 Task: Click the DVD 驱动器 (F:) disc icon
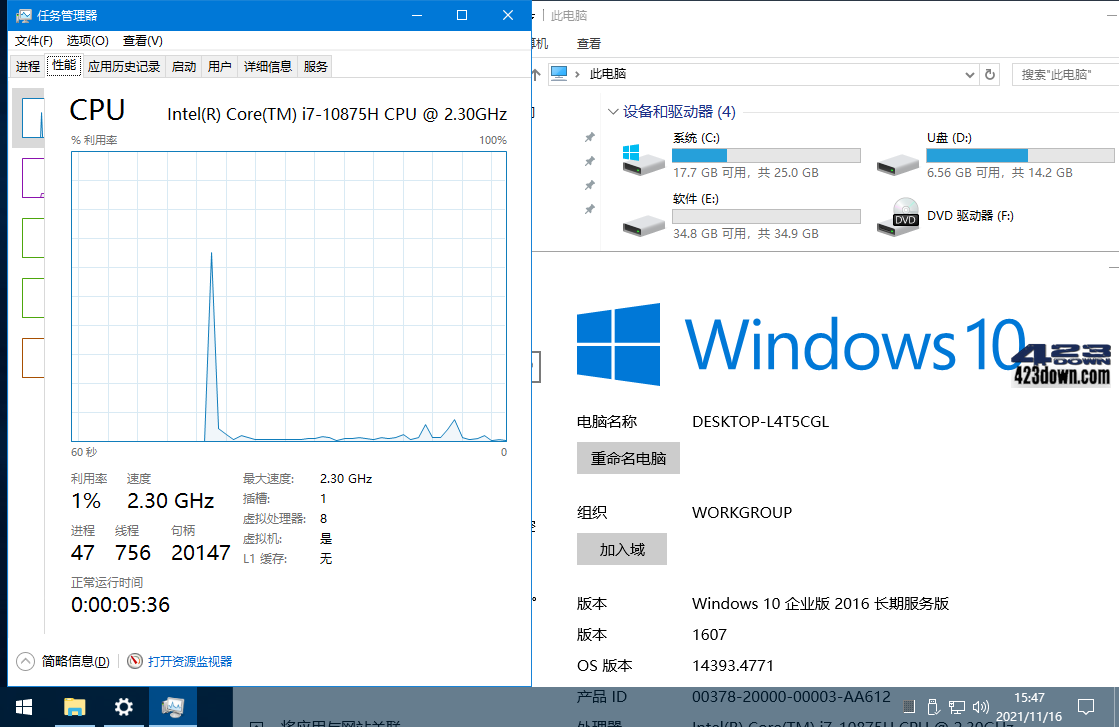click(898, 216)
